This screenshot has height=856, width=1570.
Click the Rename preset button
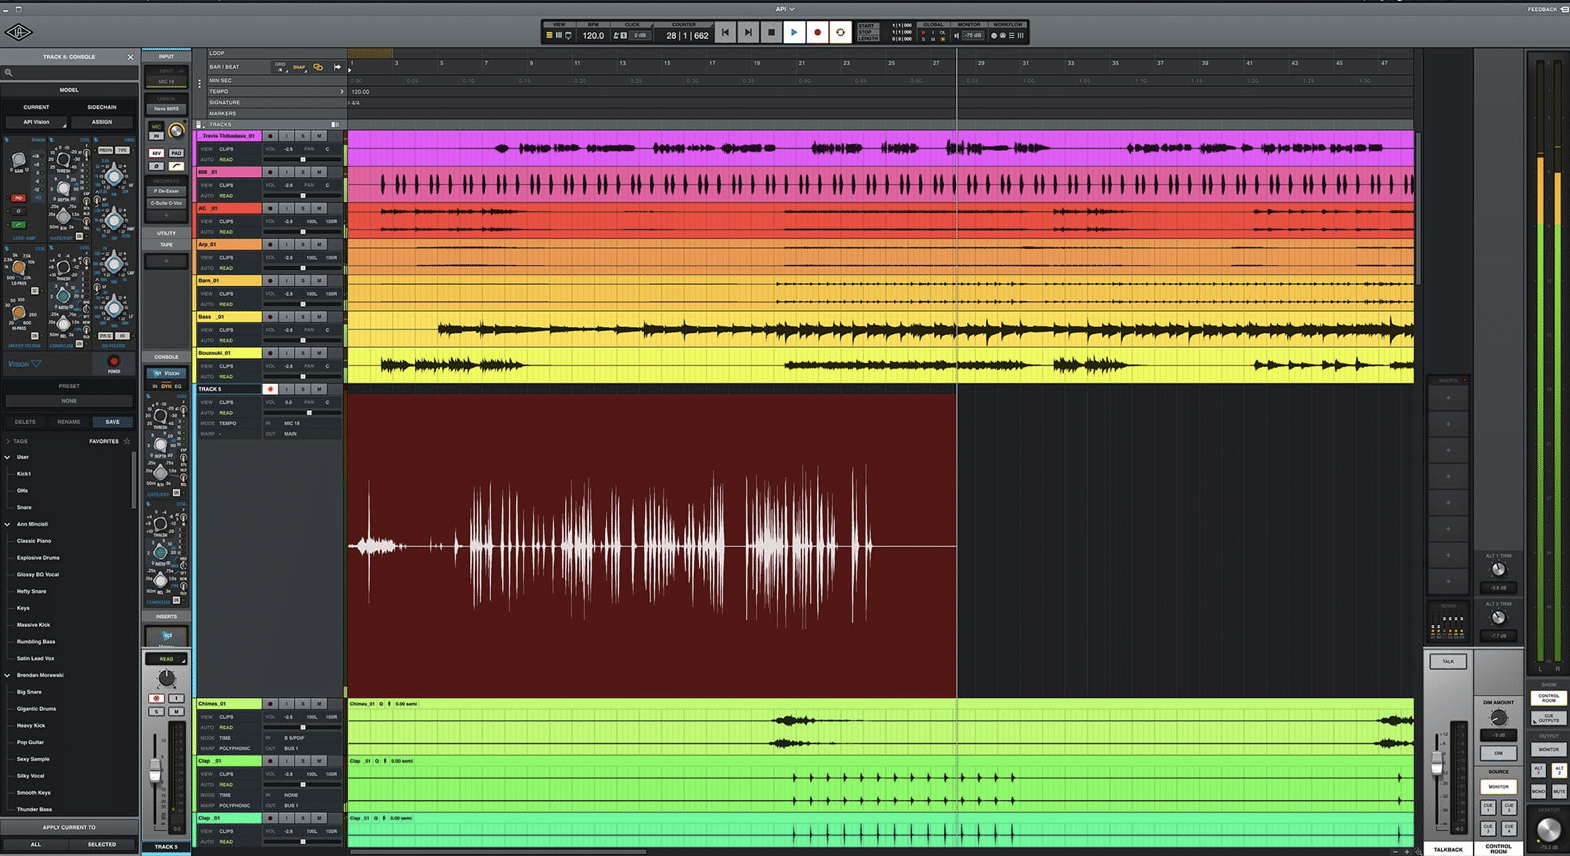69,422
